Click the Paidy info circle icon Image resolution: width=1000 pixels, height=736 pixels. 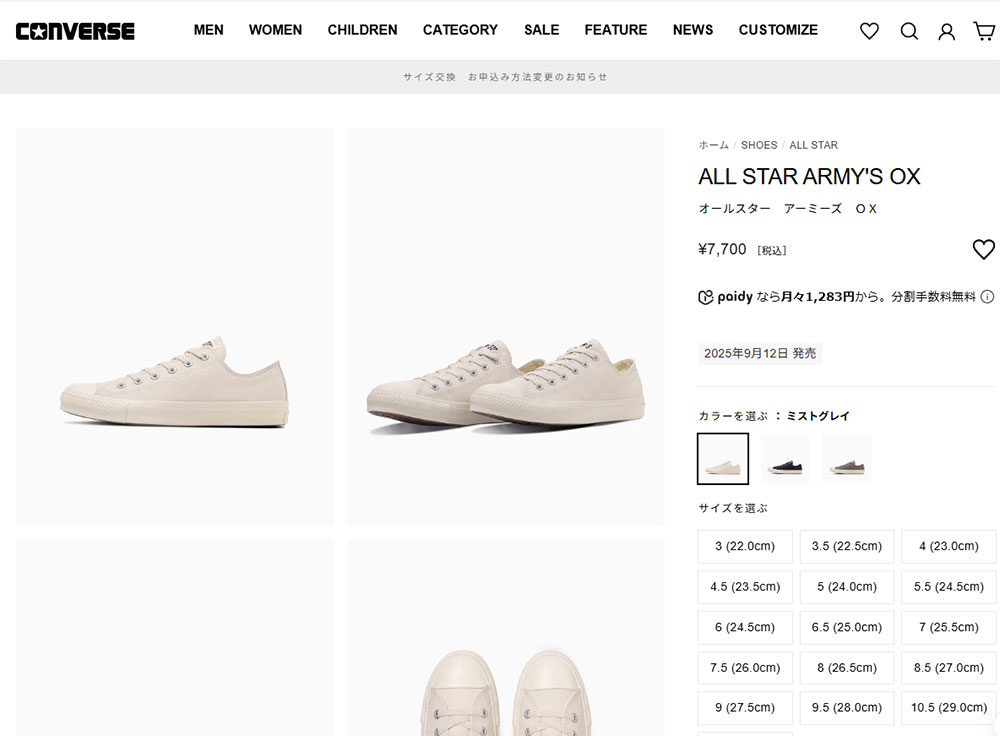pyautogui.click(x=987, y=297)
